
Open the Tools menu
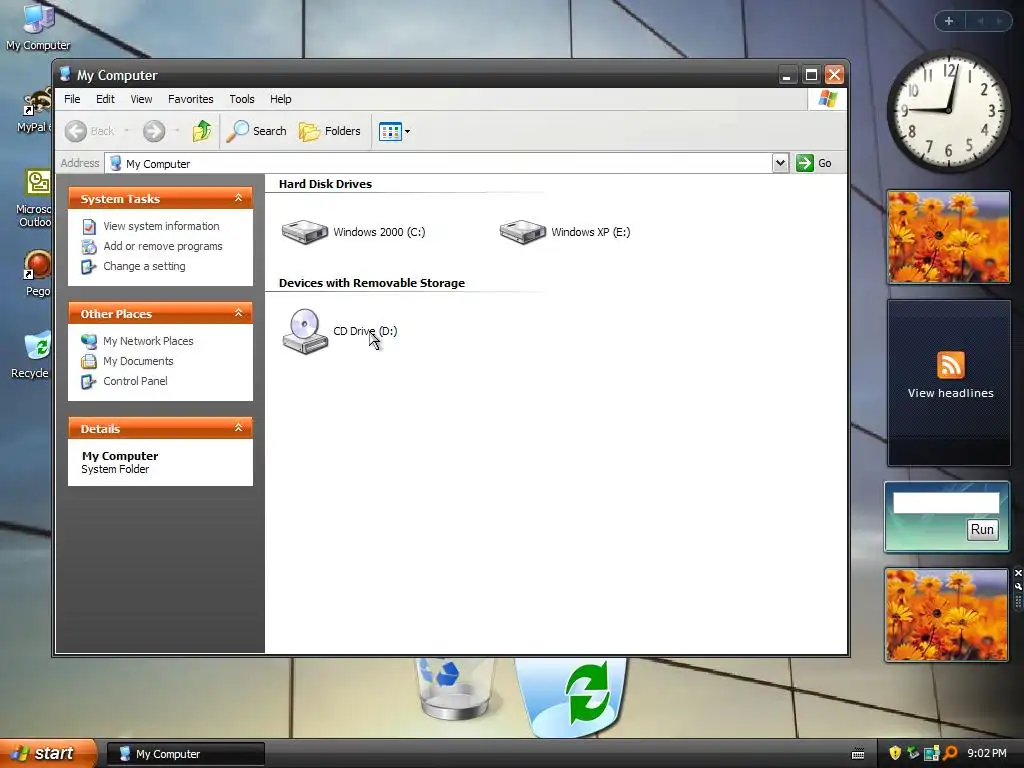point(242,99)
